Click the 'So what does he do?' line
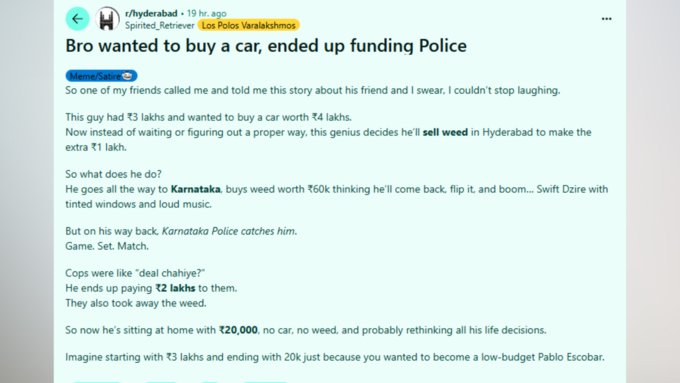This screenshot has width=680, height=383. click(x=113, y=174)
